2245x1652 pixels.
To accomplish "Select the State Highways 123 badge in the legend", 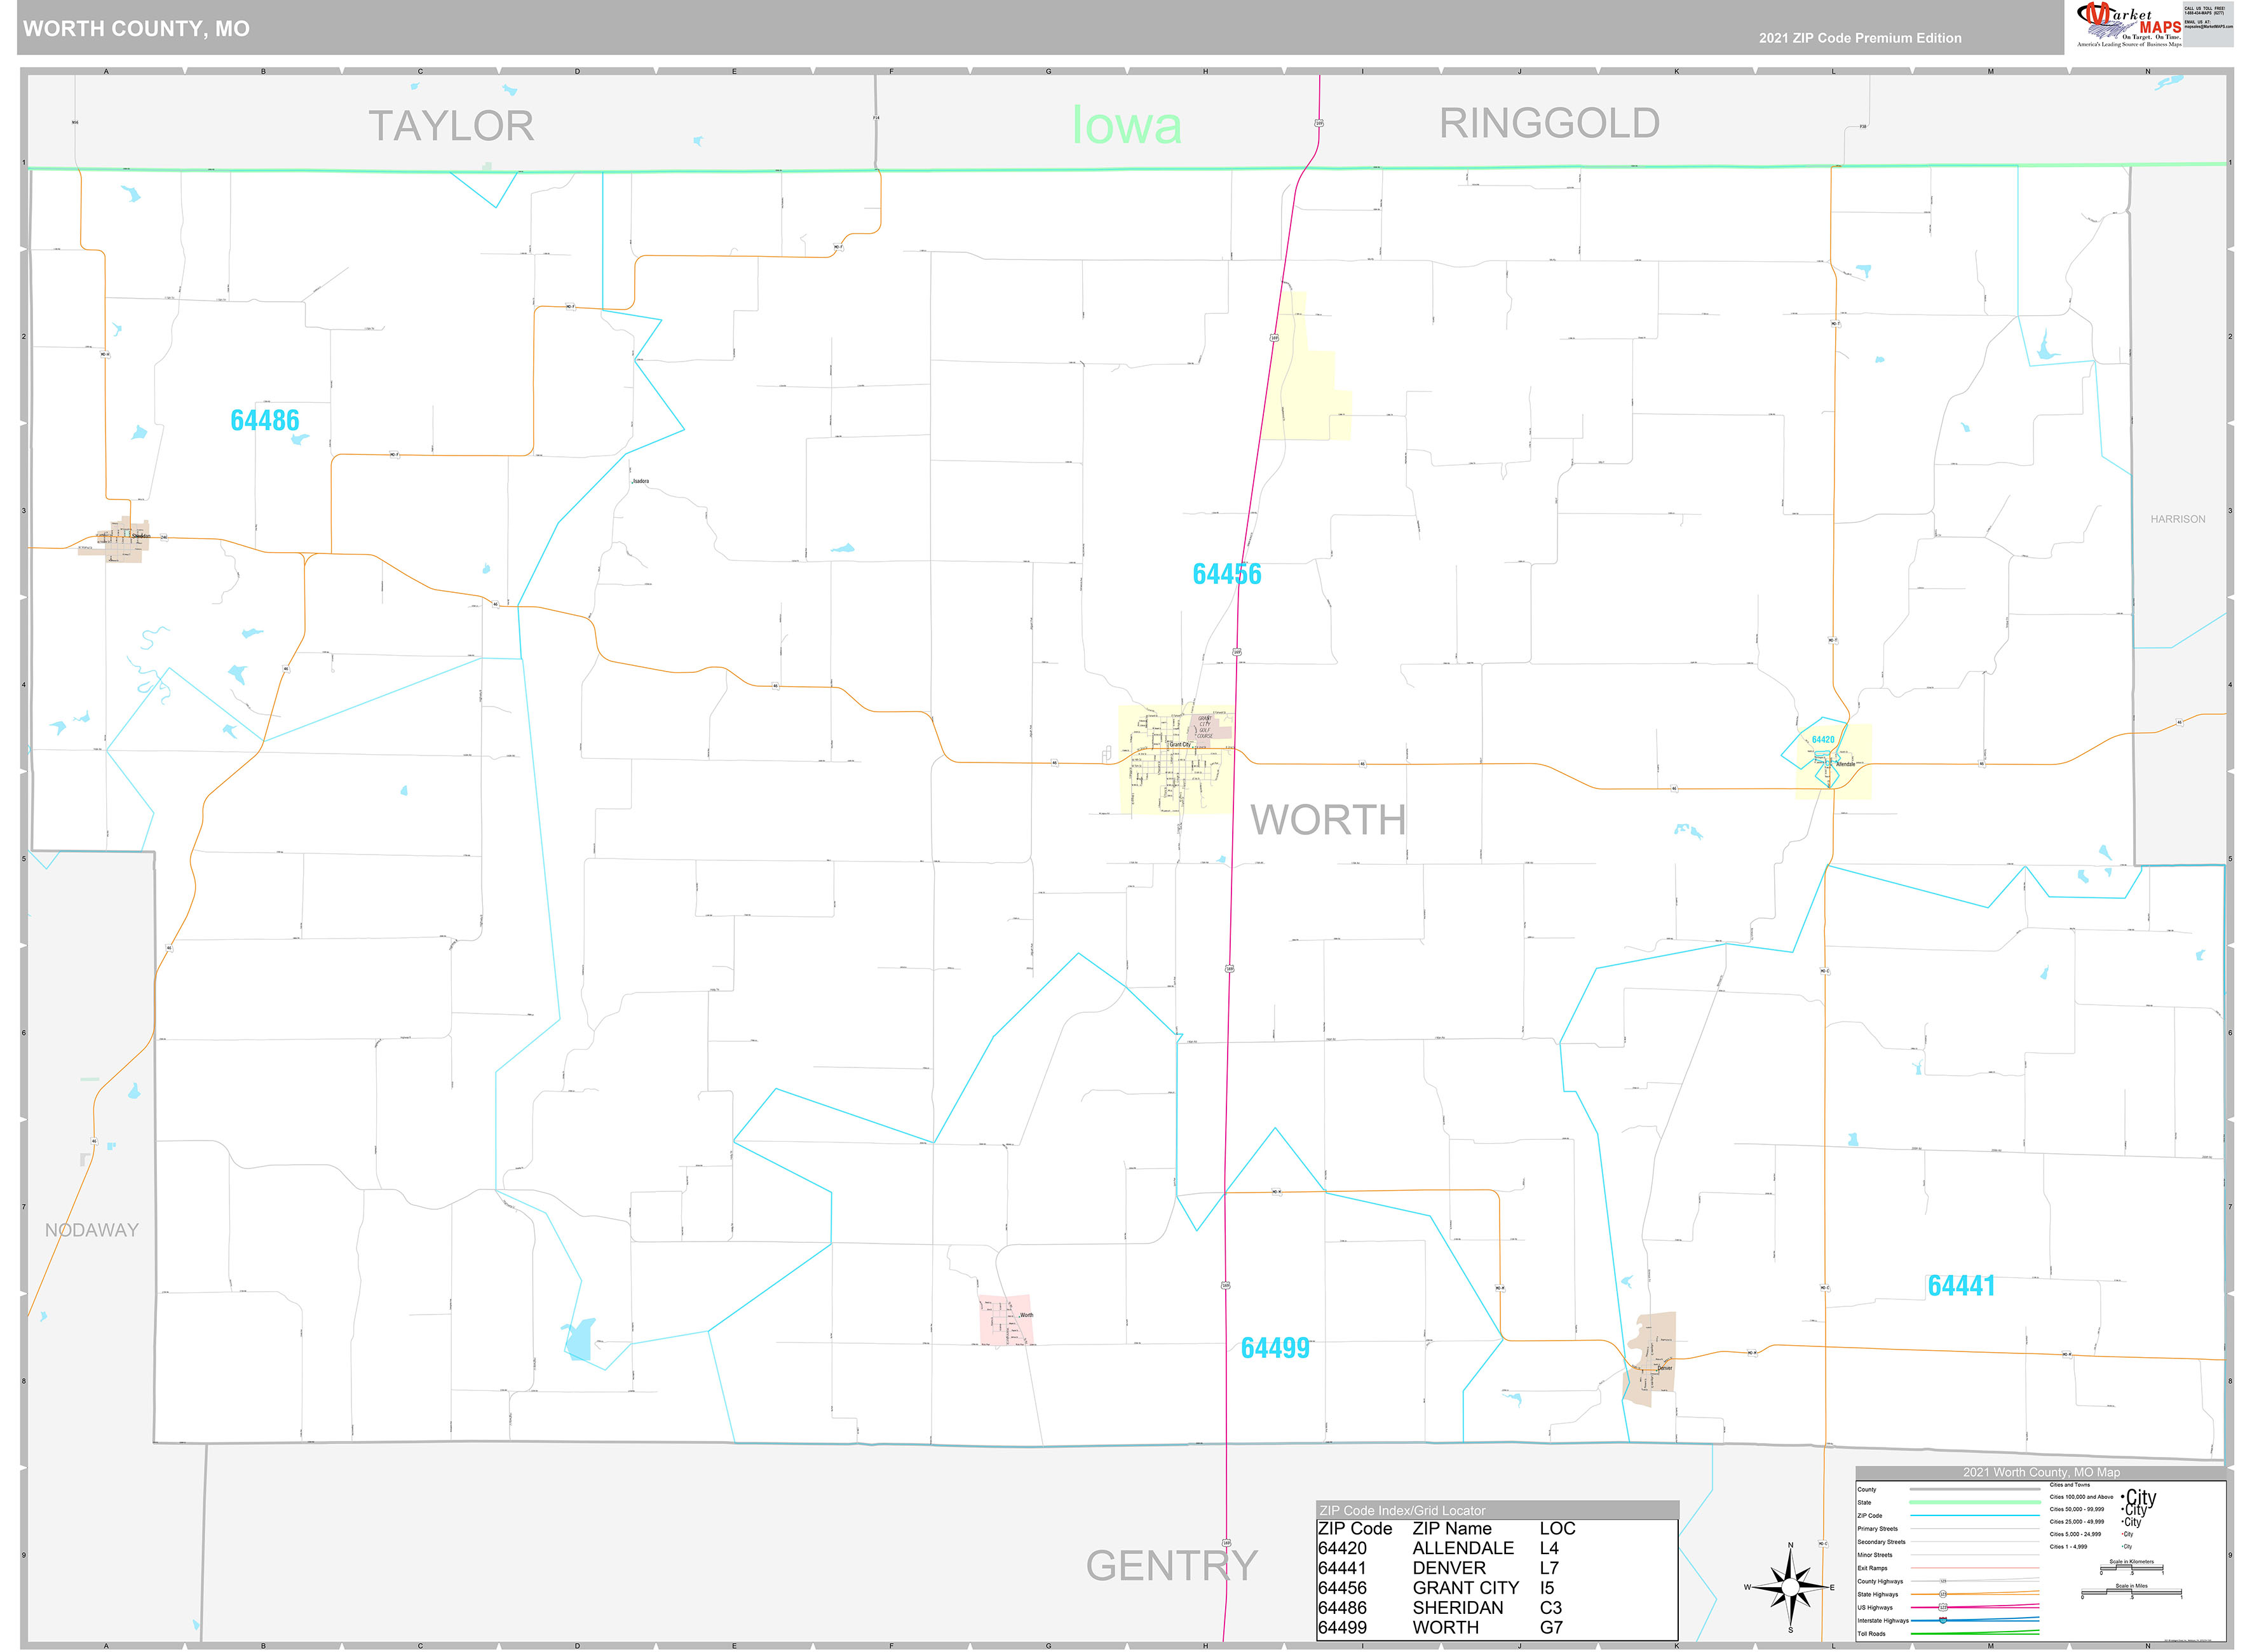I will pos(1943,1595).
